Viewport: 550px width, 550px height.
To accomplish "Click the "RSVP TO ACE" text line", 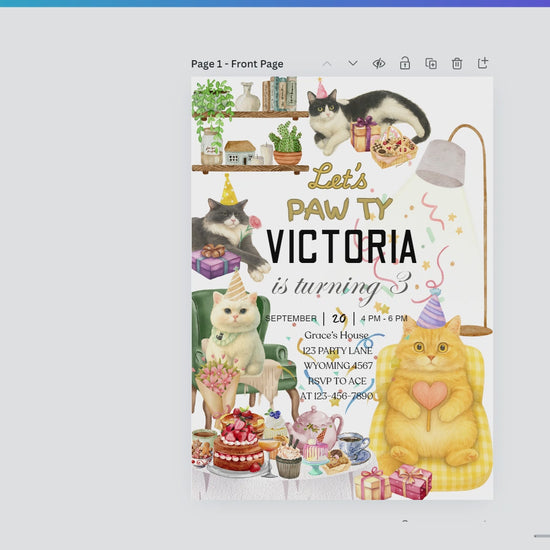I will [x=337, y=381].
